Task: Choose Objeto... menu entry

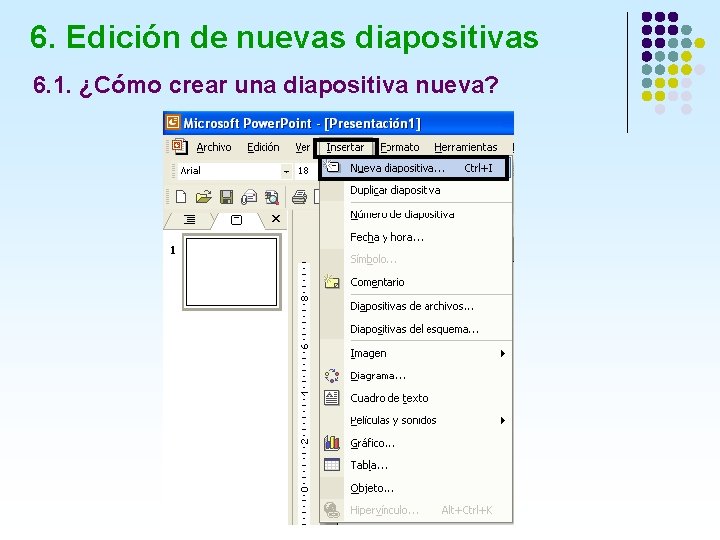Action: (416, 488)
